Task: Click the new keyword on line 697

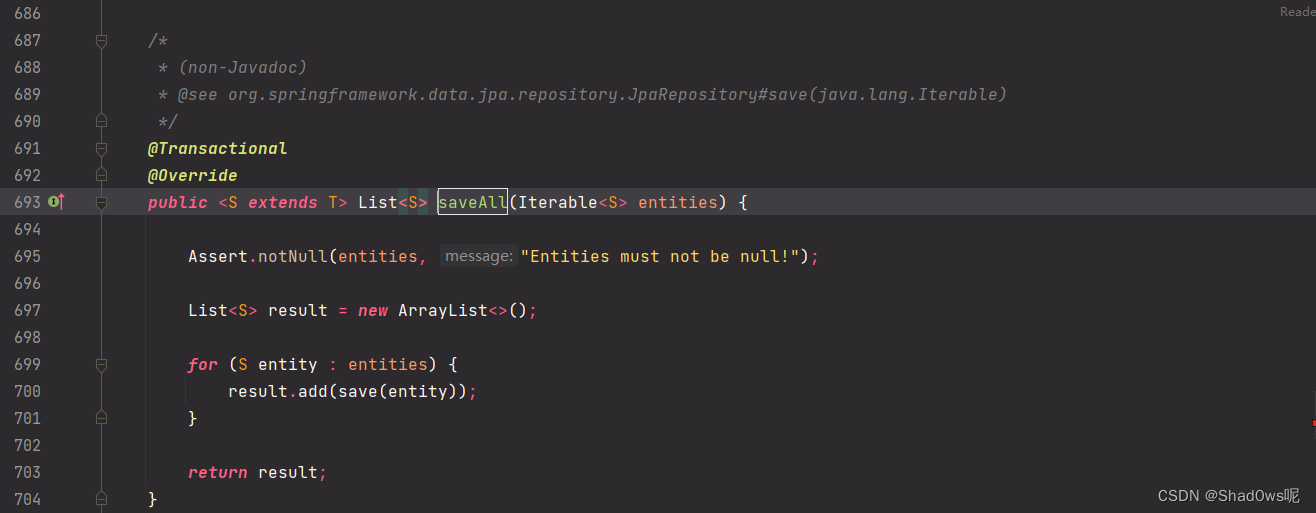Action: [x=373, y=310]
